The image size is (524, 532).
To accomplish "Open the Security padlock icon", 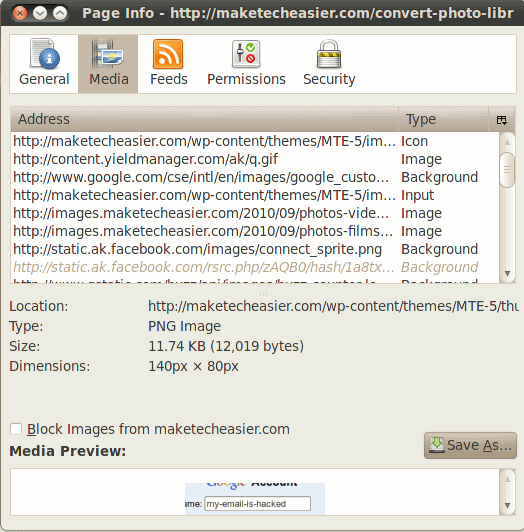I will tap(329, 54).
